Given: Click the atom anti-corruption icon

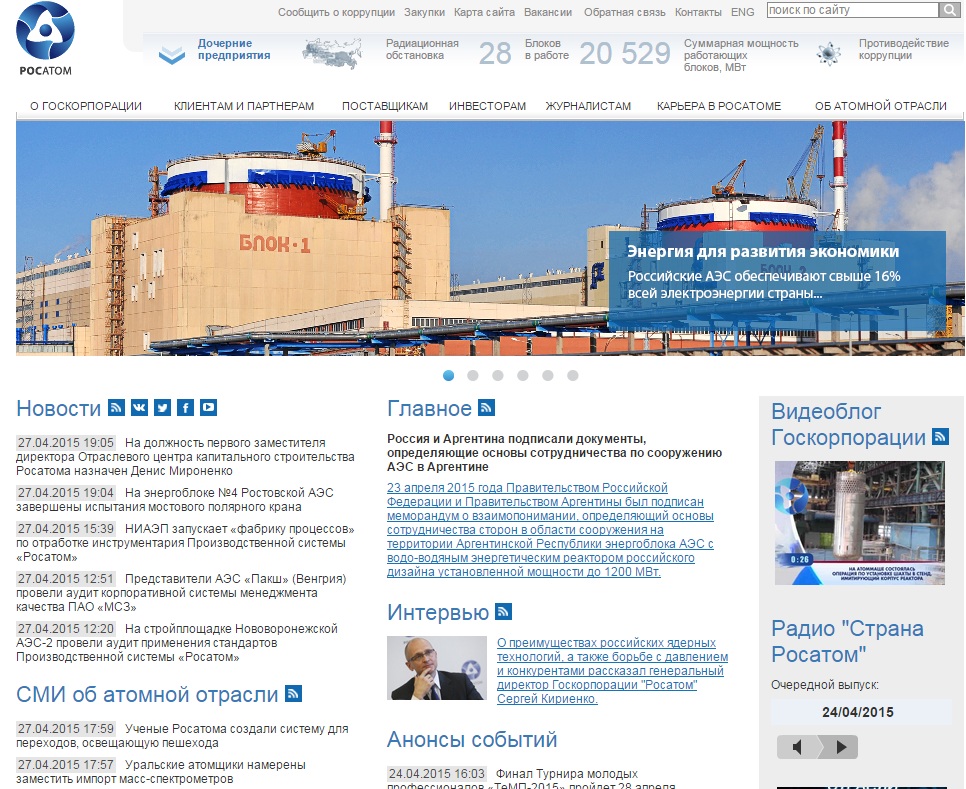Looking at the screenshot, I should pos(829,54).
